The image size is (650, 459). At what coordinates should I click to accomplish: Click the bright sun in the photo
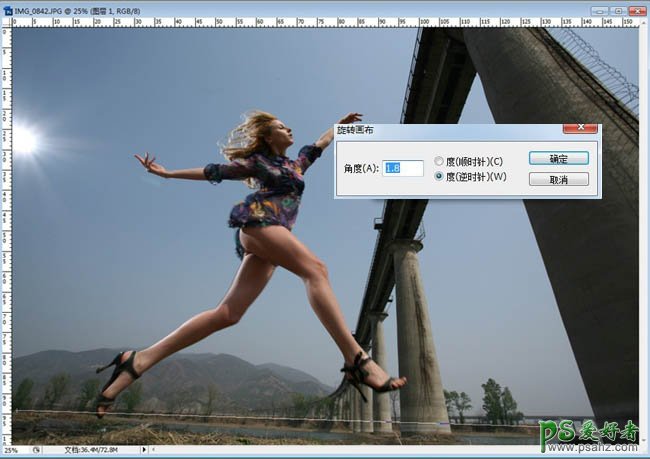point(24,141)
